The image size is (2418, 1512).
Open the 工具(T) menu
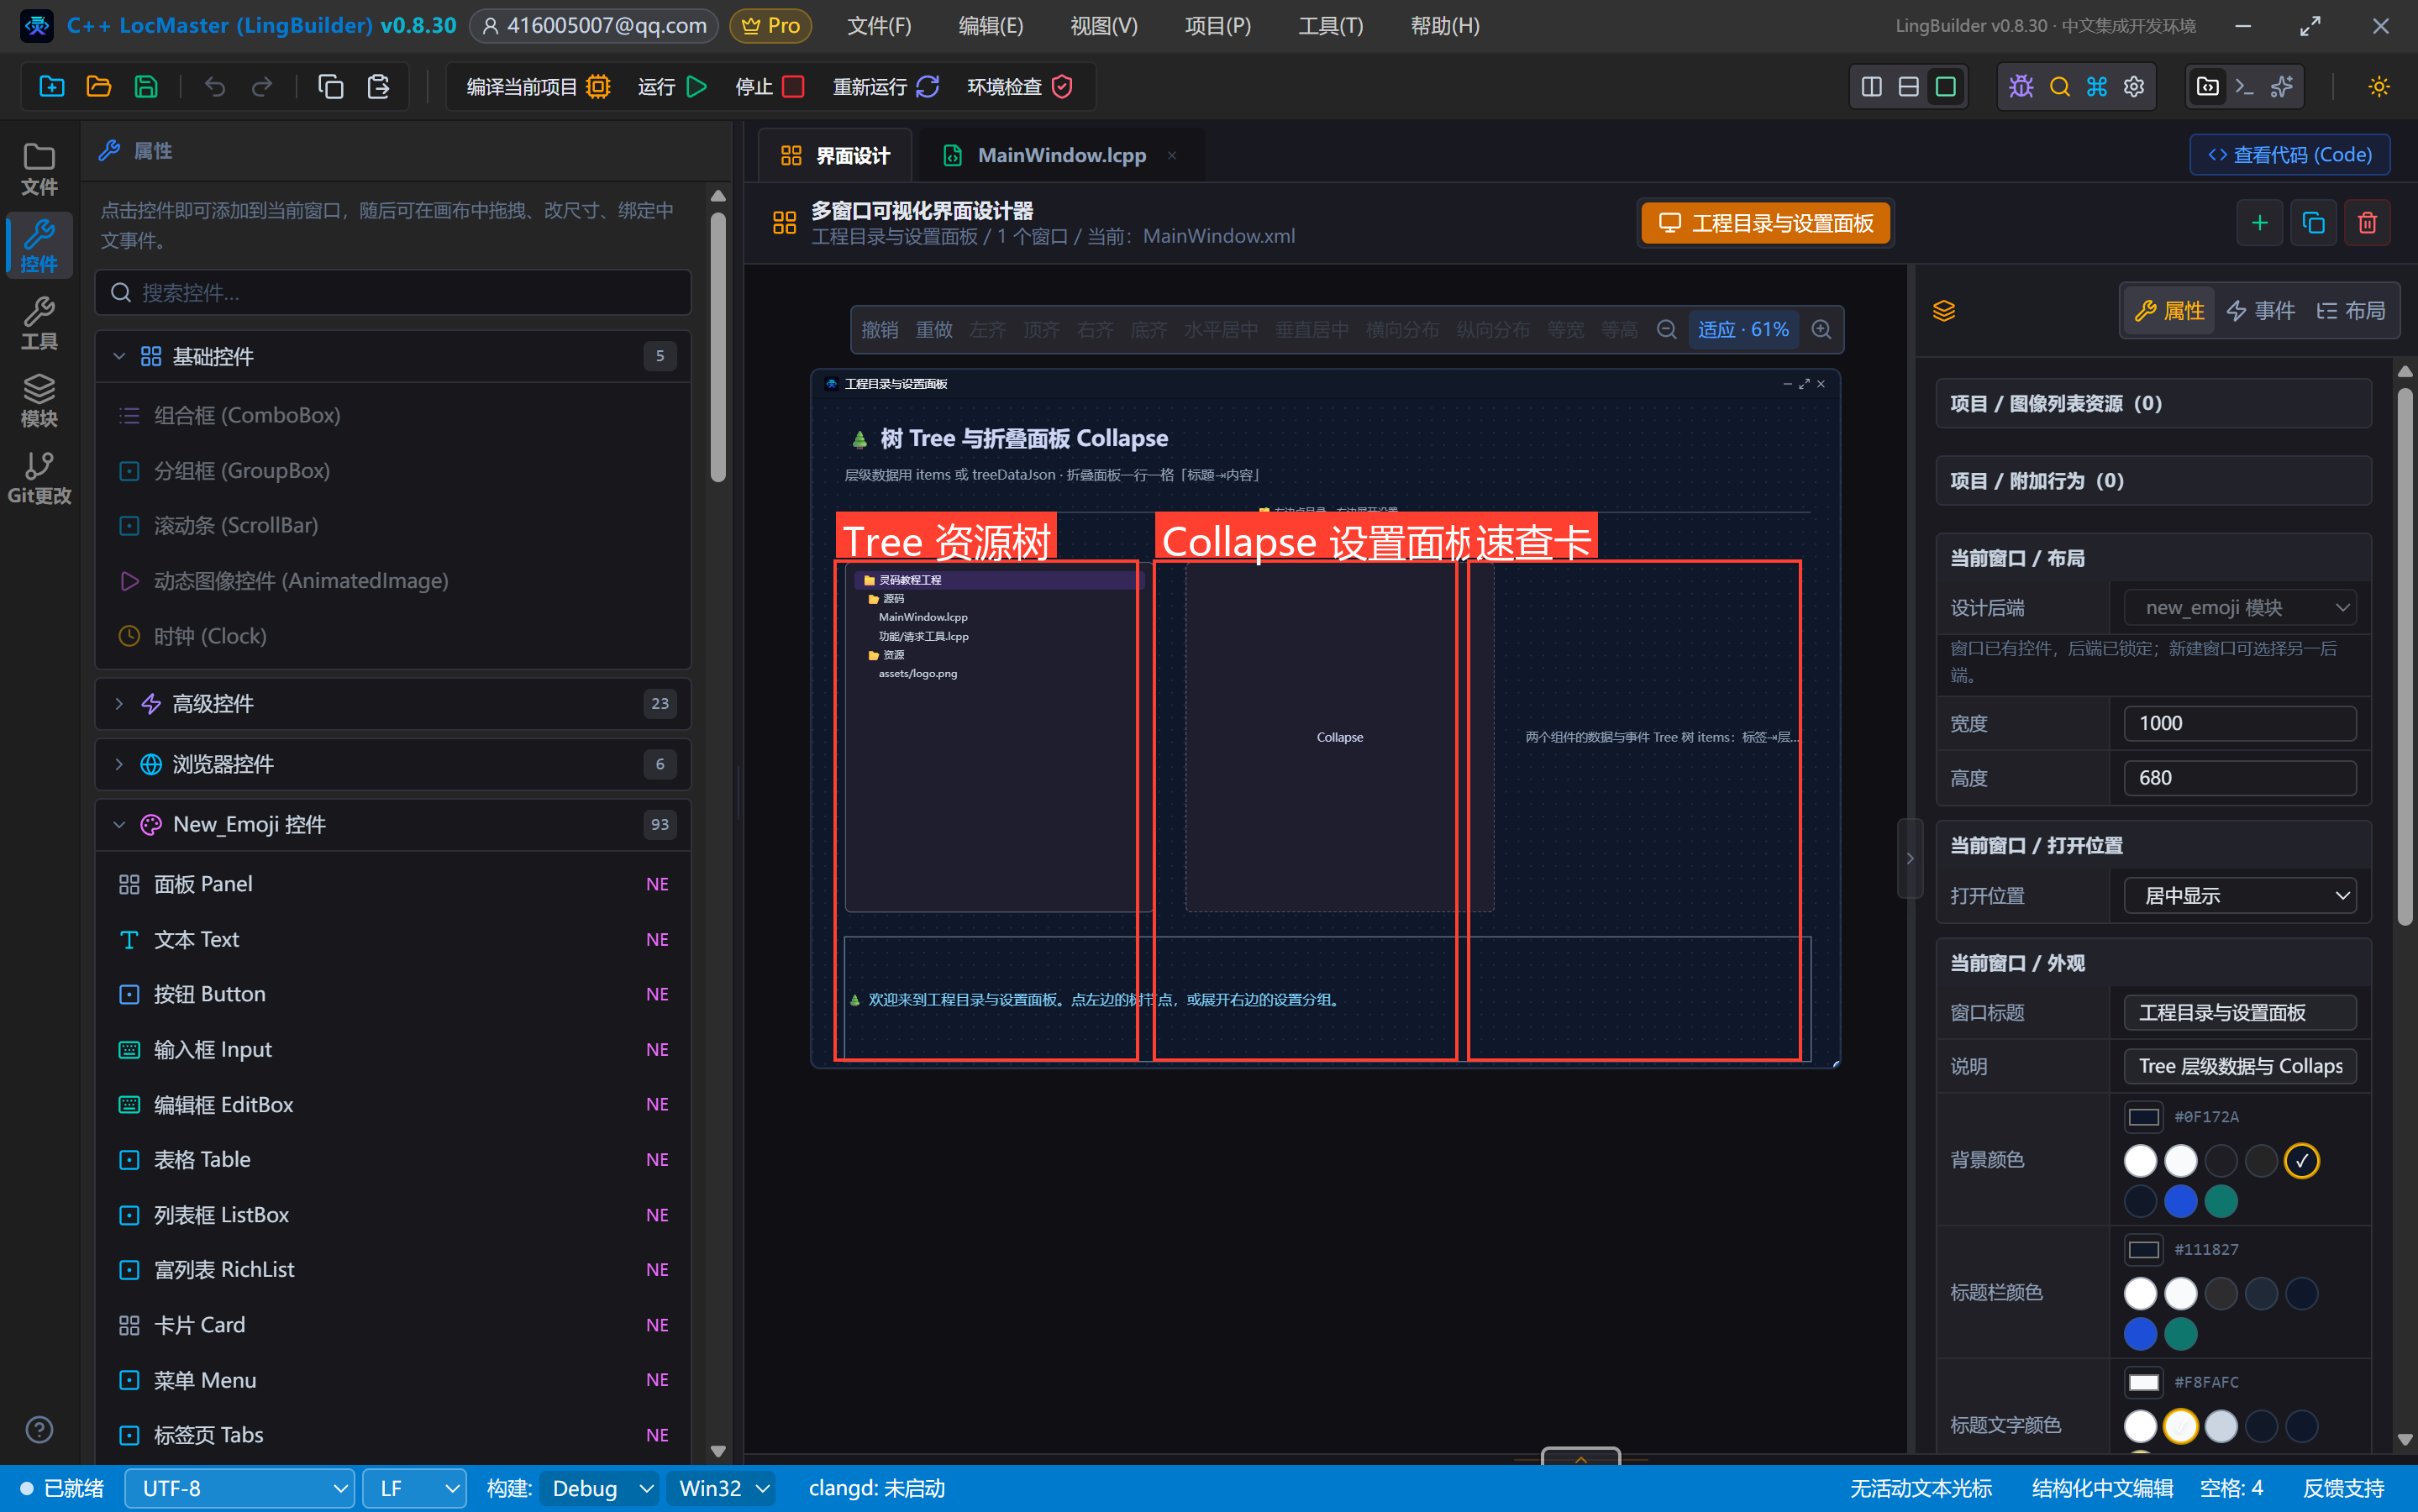point(1330,26)
